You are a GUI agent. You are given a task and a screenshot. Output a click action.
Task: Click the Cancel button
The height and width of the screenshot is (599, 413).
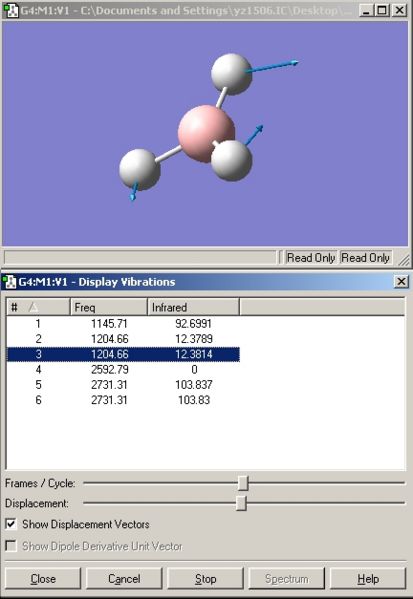tap(124, 579)
